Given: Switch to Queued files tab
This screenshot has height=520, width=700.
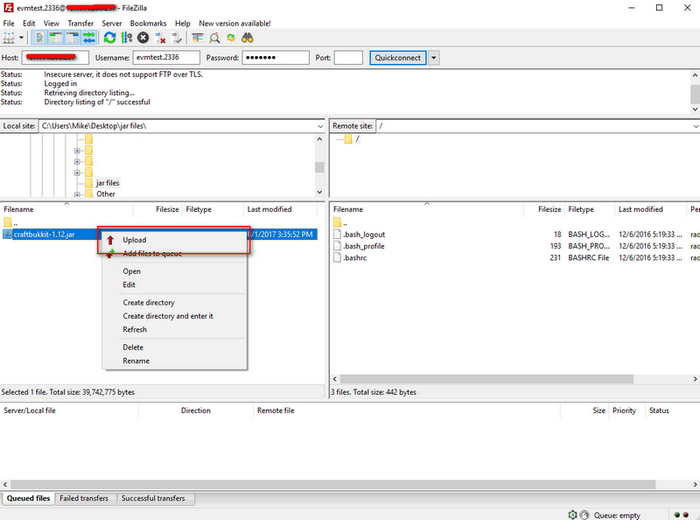Looking at the screenshot, I should 28,499.
